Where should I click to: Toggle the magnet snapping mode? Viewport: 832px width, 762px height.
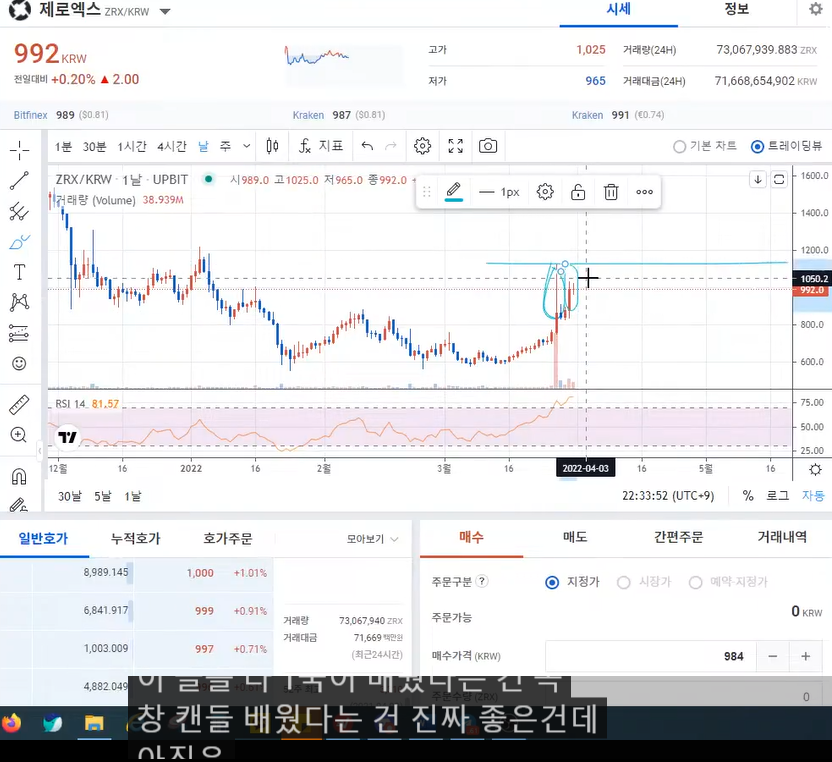(x=19, y=476)
